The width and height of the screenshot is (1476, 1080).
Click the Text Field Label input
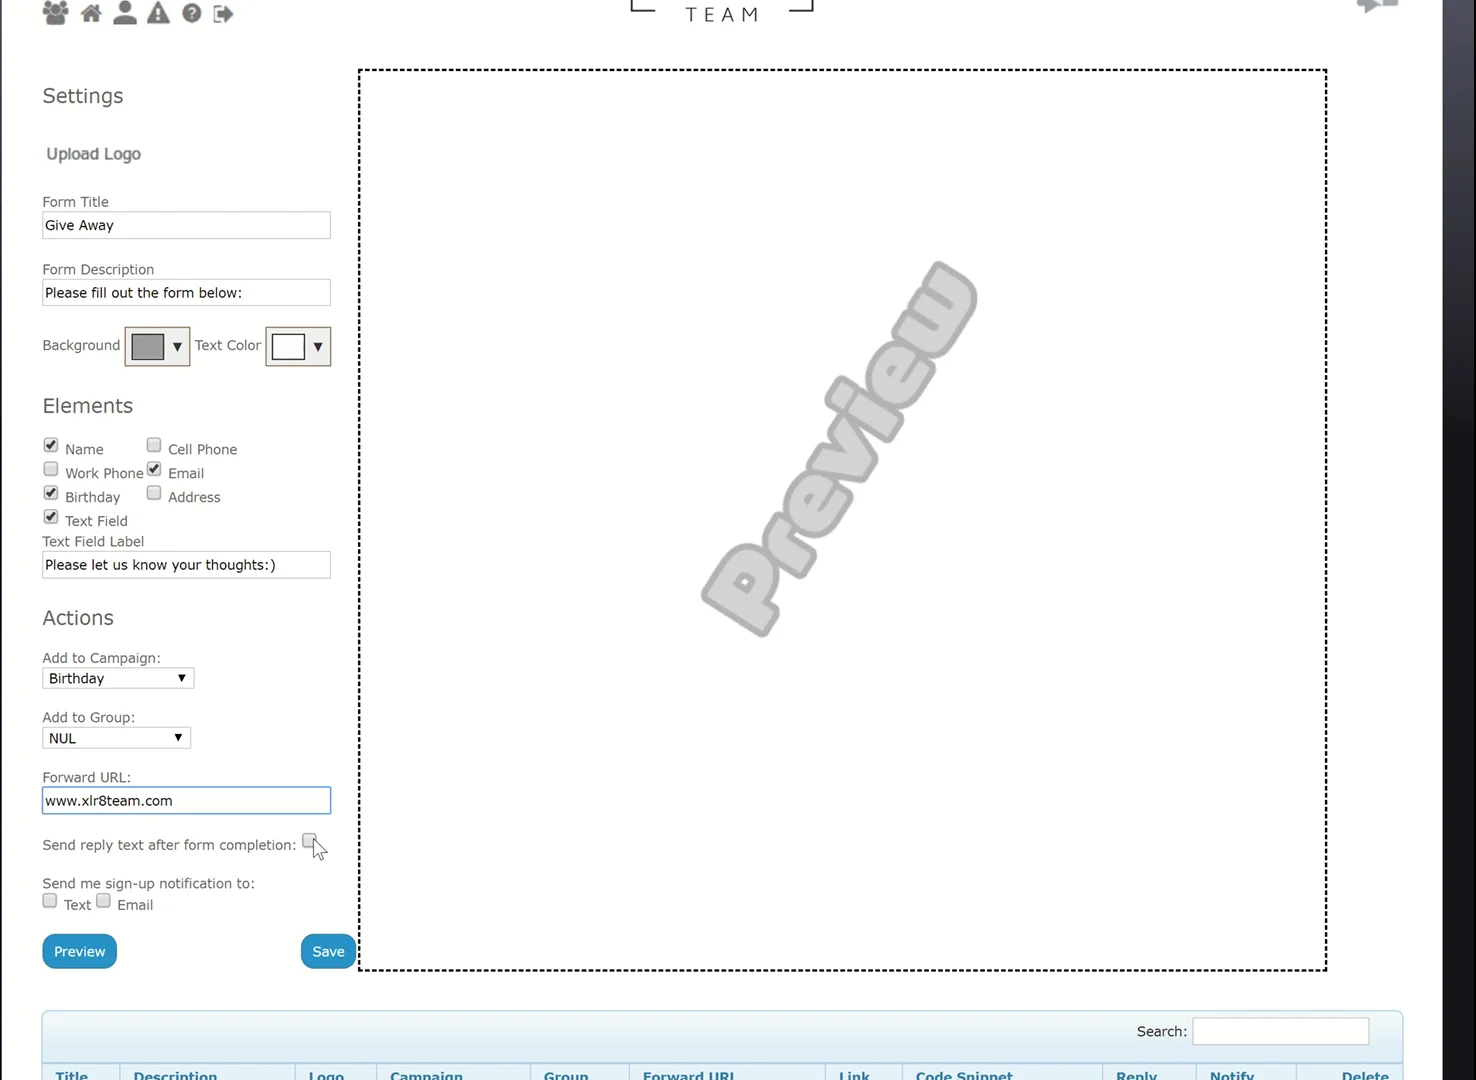186,565
